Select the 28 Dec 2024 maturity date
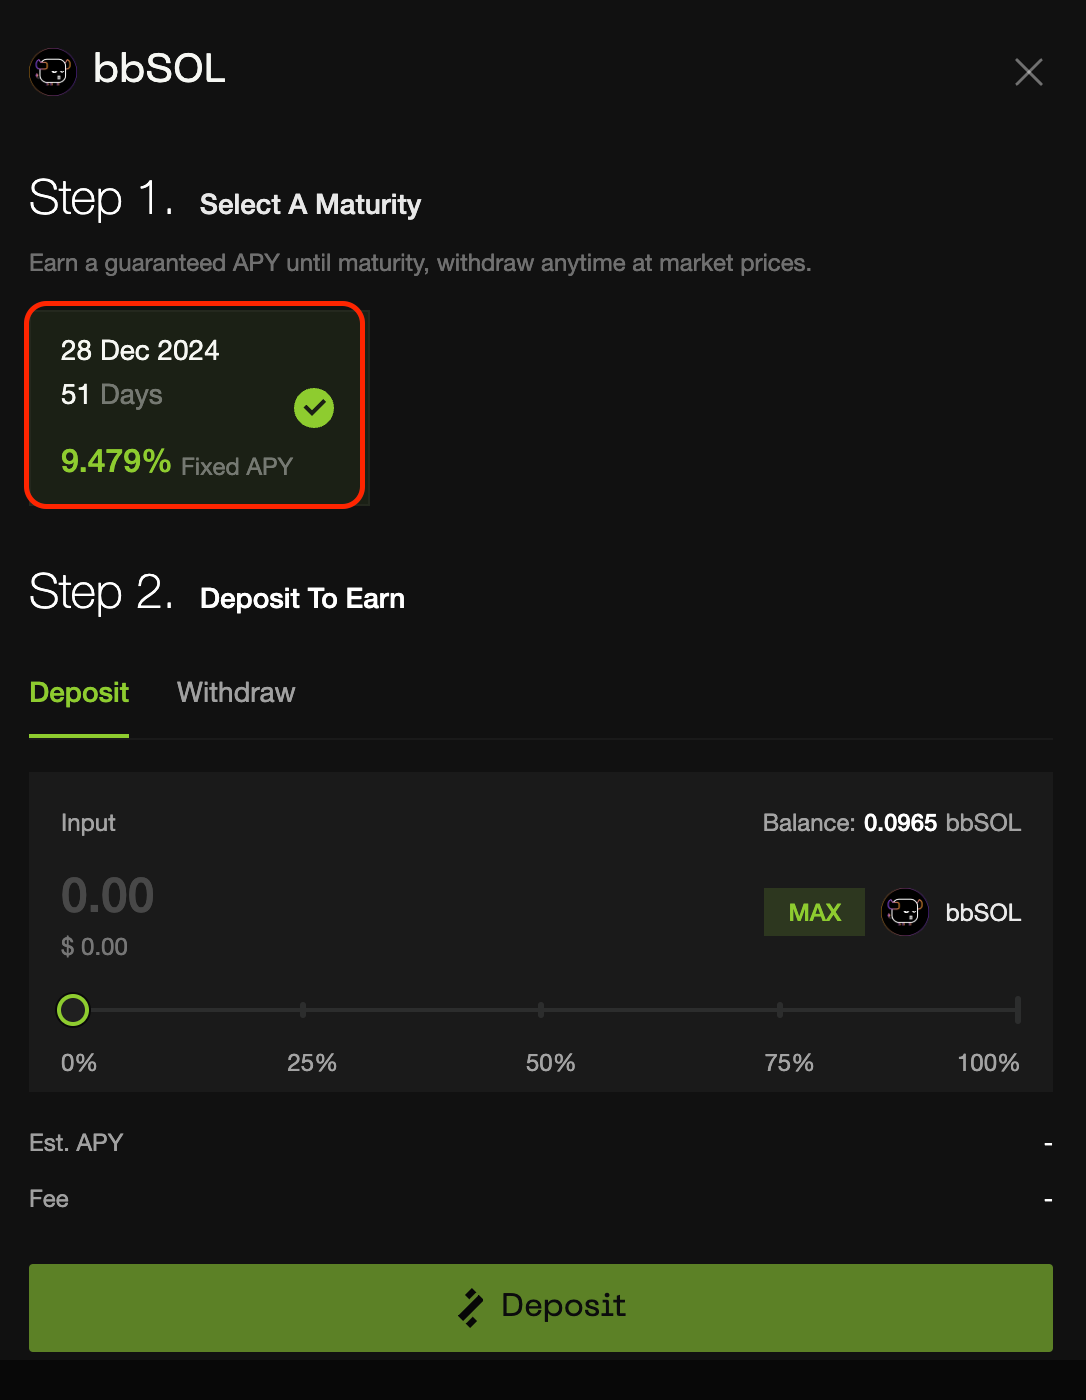This screenshot has width=1086, height=1400. (x=140, y=351)
